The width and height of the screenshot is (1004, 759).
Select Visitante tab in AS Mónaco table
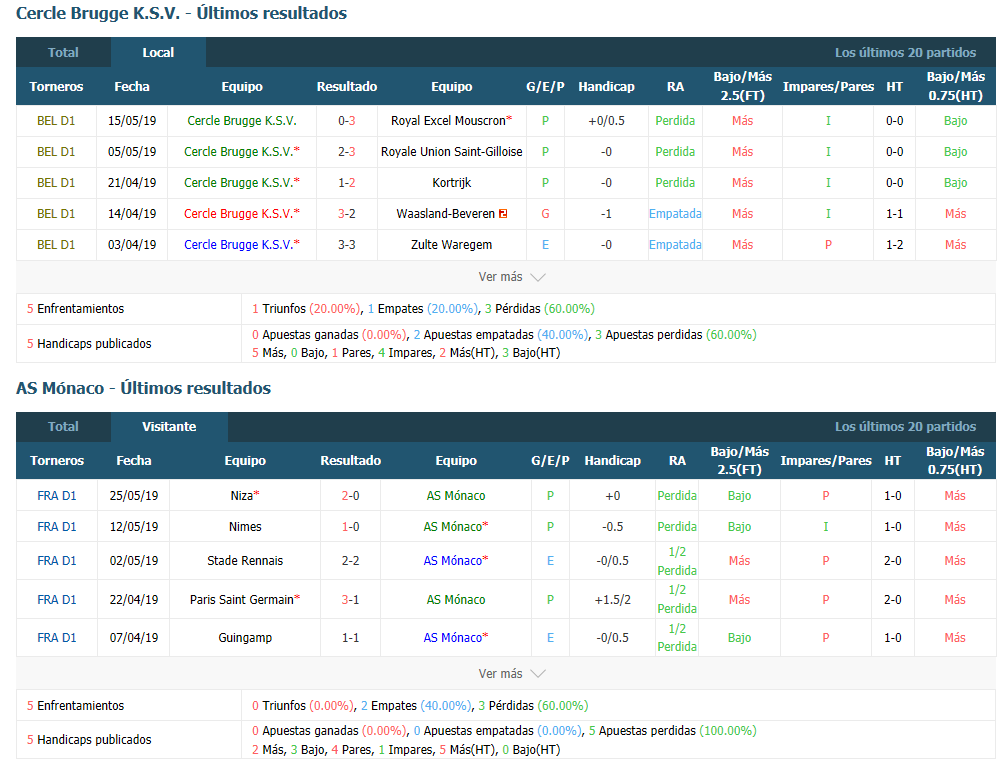point(169,427)
